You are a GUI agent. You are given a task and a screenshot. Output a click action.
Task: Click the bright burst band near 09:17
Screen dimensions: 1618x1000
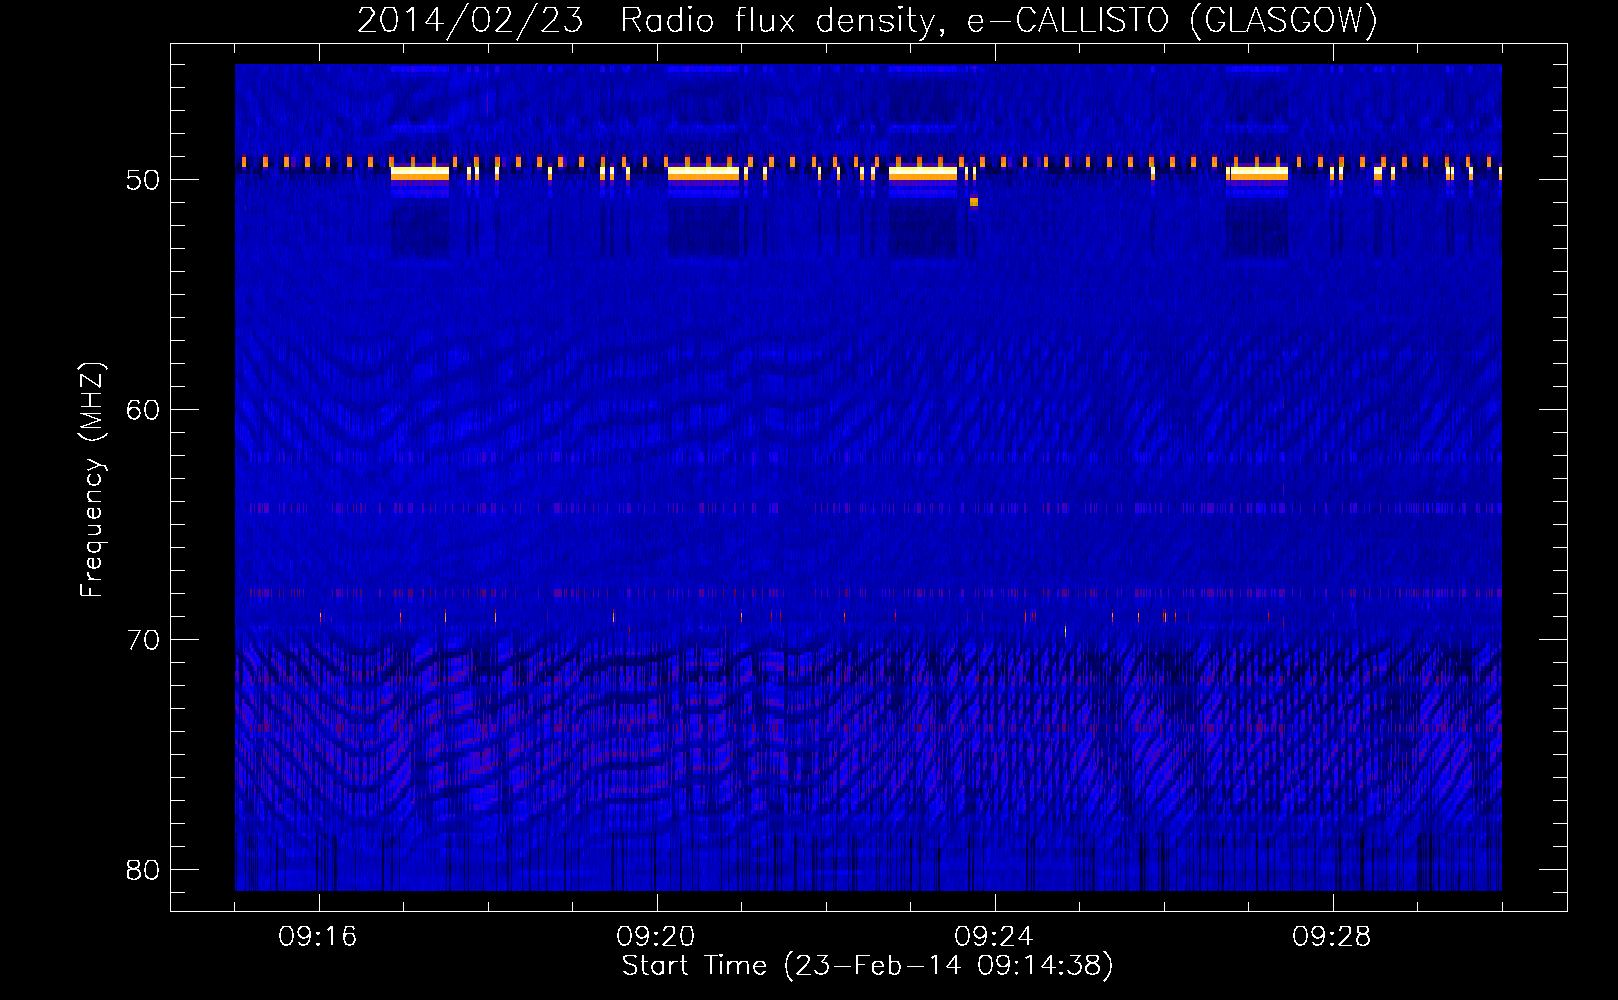[420, 173]
